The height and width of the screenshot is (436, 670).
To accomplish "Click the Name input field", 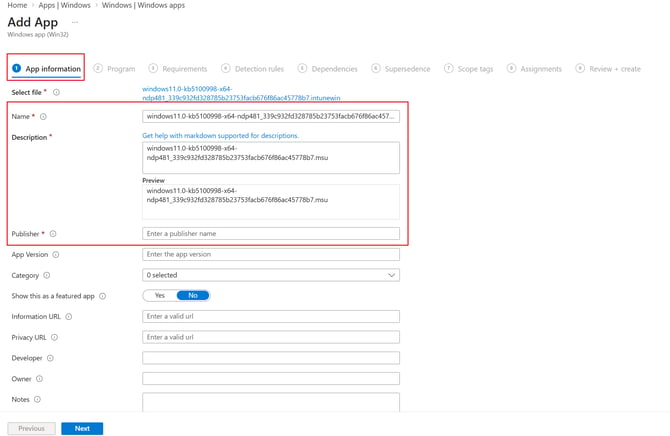I will (x=271, y=116).
